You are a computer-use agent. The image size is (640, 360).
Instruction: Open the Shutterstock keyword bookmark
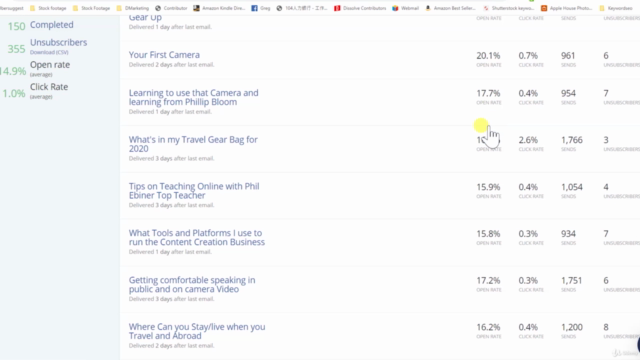(x=509, y=8)
